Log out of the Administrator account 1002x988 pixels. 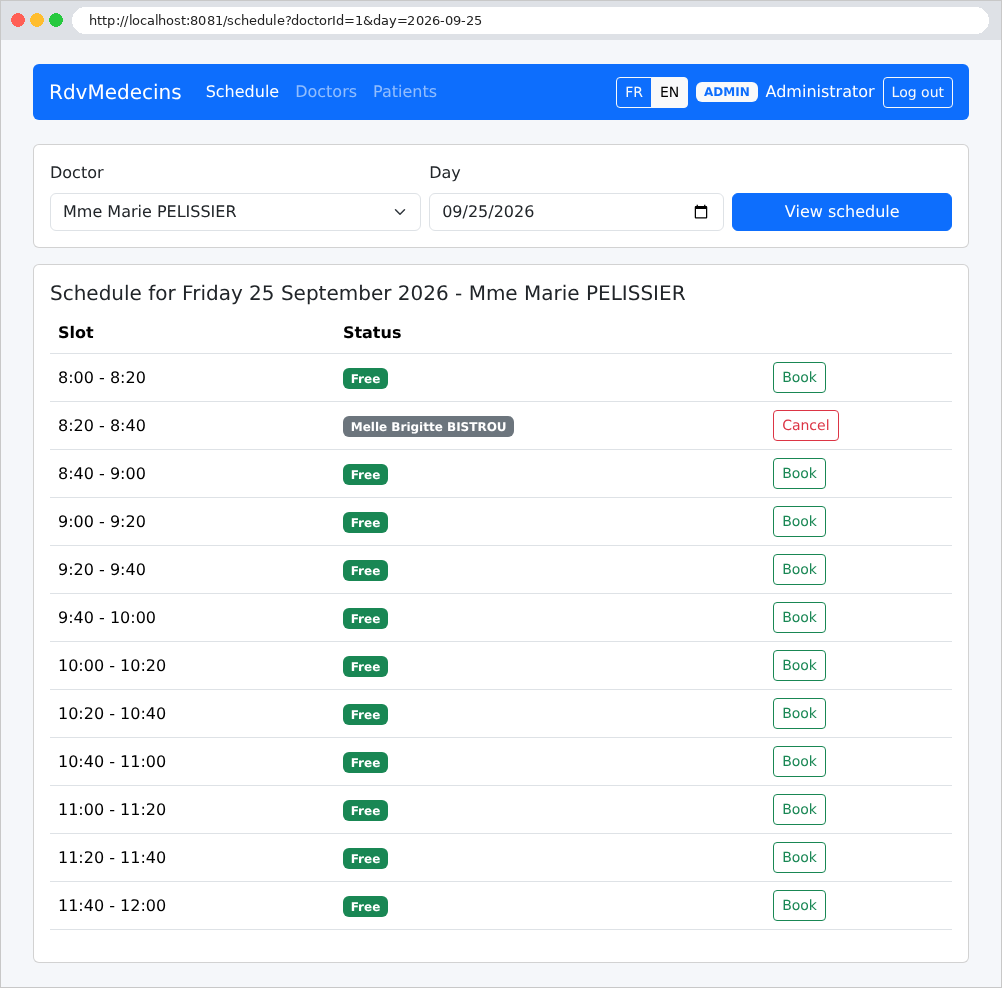pyautogui.click(x=918, y=92)
